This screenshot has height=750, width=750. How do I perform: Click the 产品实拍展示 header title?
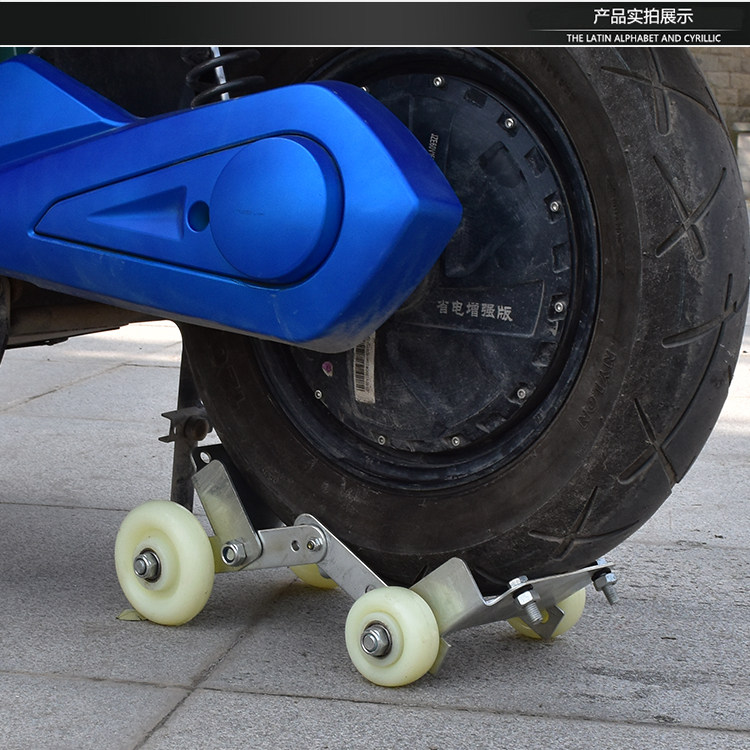(642, 16)
